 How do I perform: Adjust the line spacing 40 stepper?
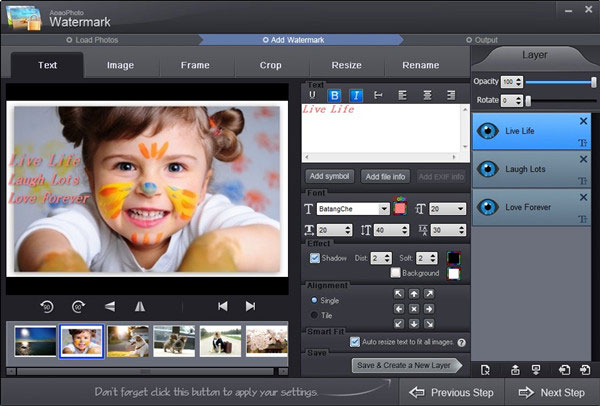(404, 230)
